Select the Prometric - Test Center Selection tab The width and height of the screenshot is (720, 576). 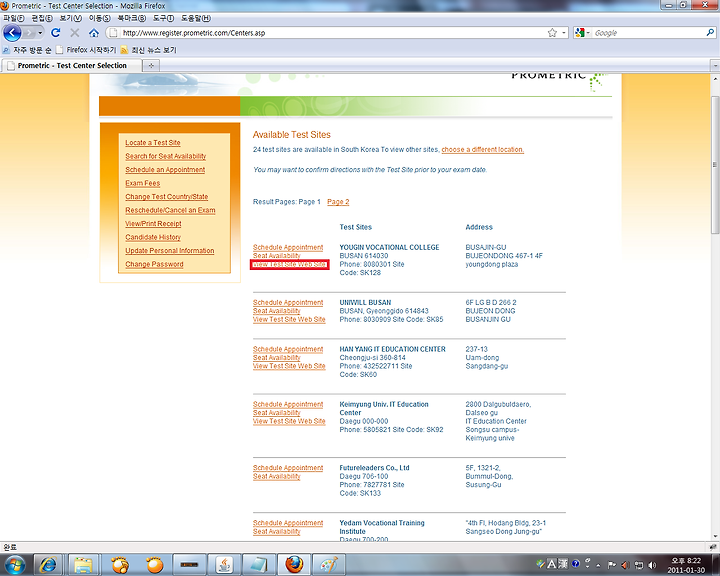tap(70, 66)
